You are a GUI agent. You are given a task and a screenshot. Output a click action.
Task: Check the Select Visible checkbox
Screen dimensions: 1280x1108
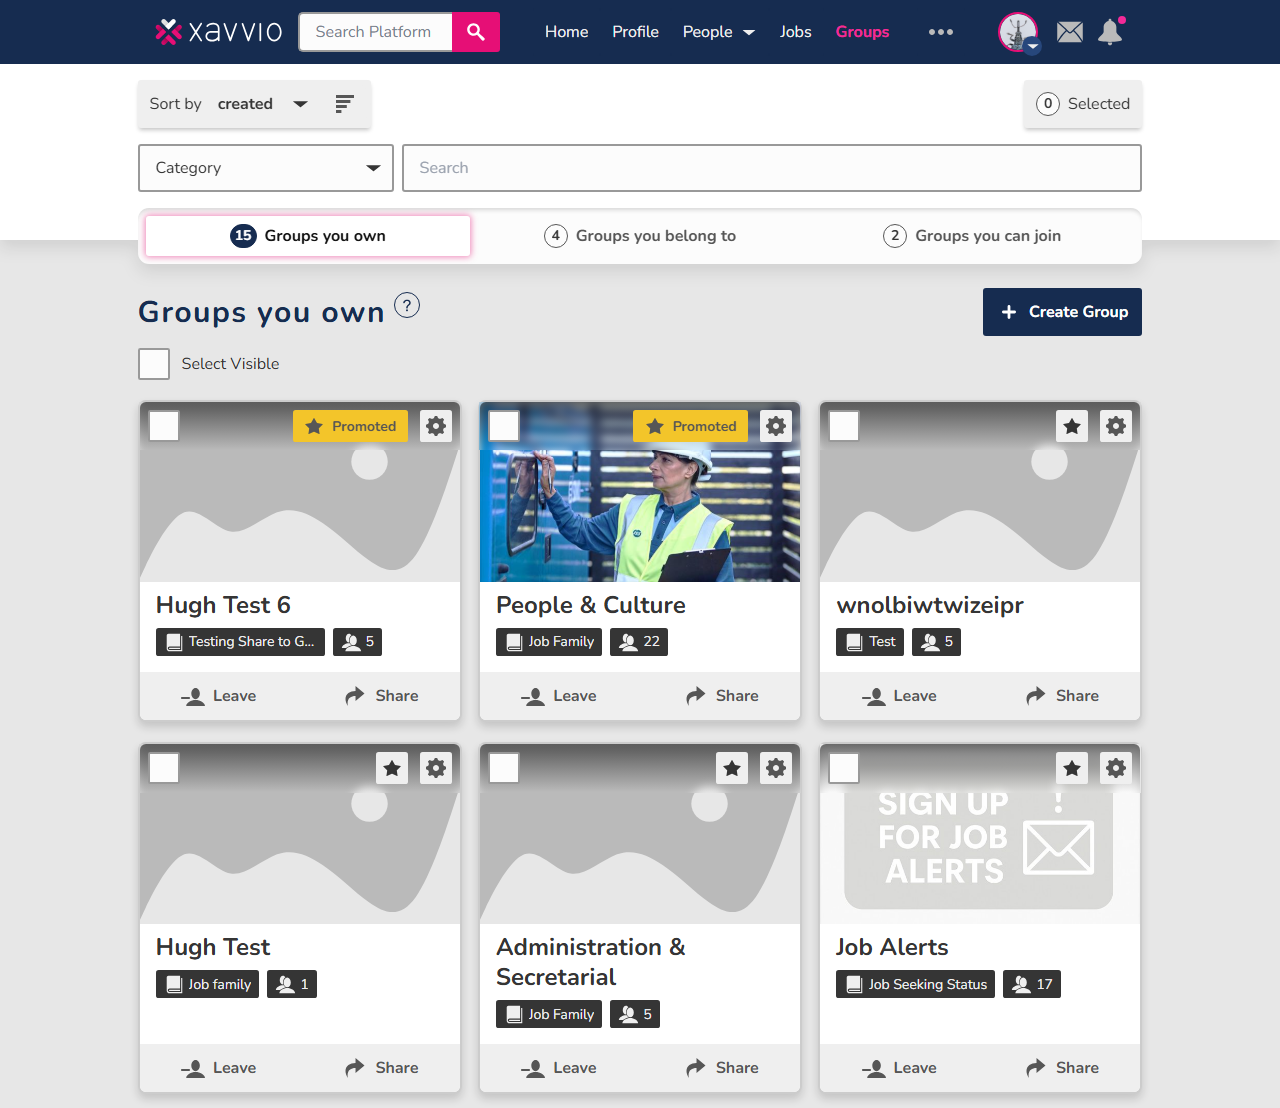click(154, 364)
